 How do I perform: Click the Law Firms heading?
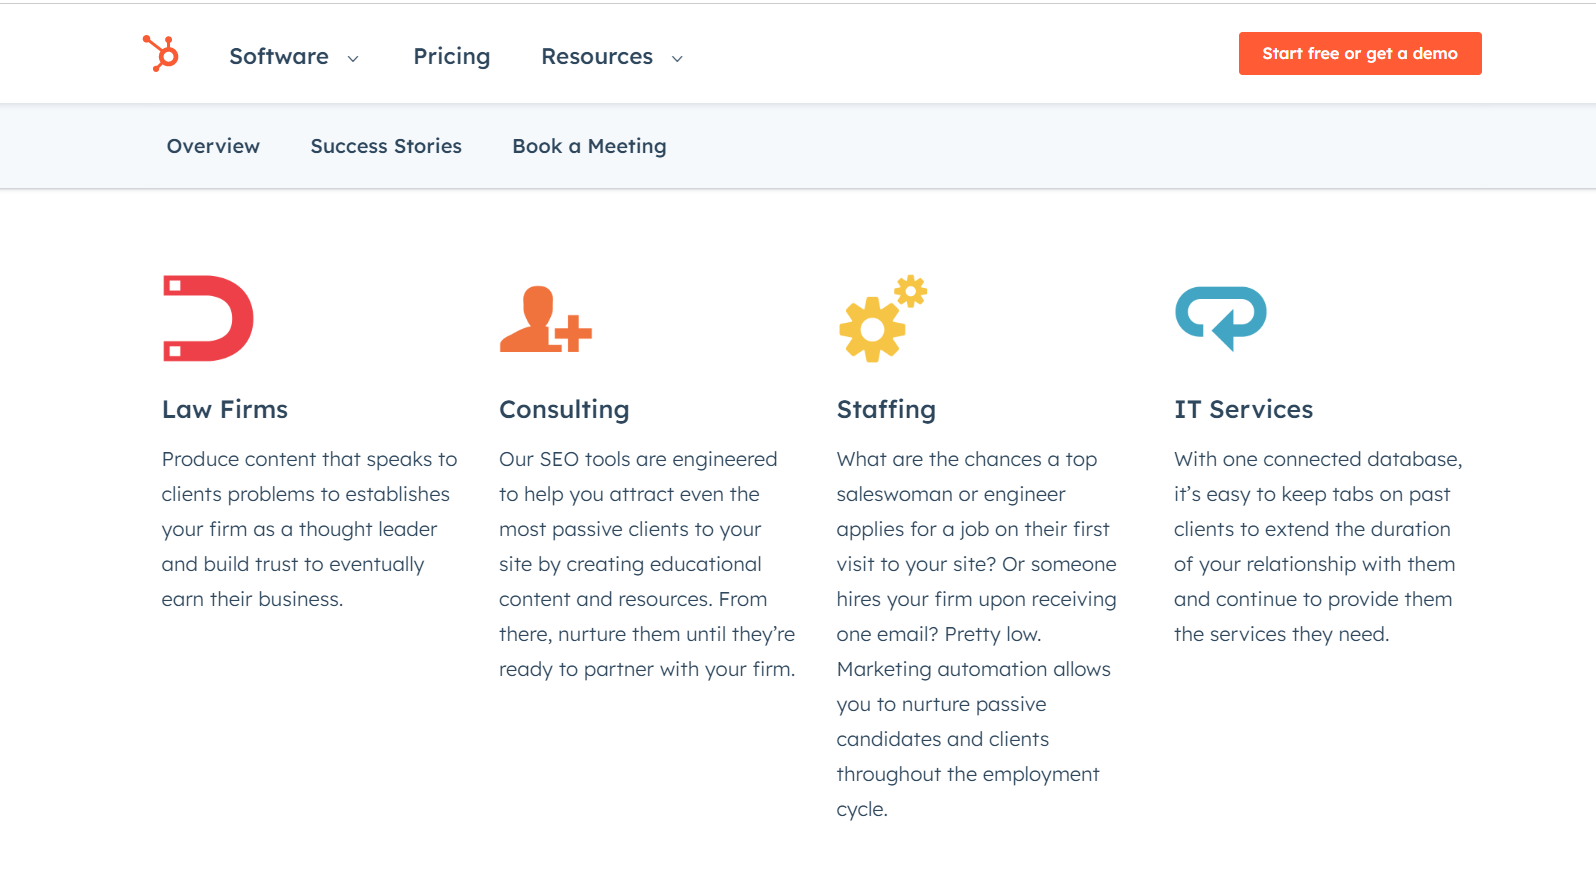tap(225, 409)
